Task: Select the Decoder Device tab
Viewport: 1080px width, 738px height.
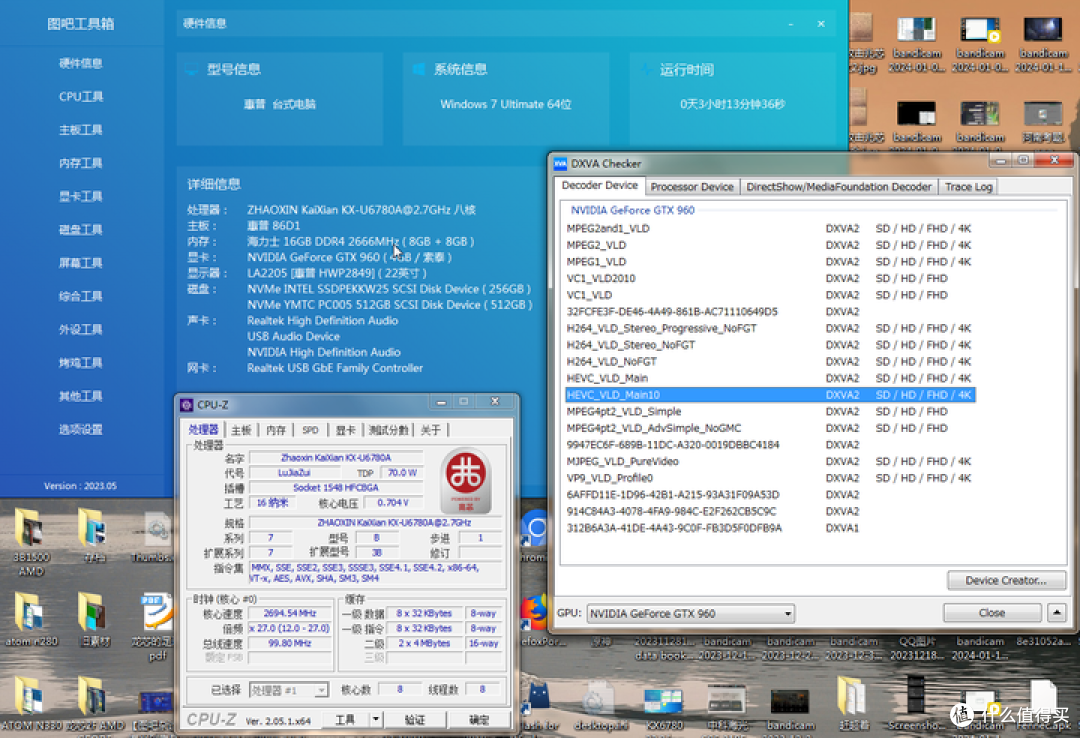Action: tap(599, 185)
